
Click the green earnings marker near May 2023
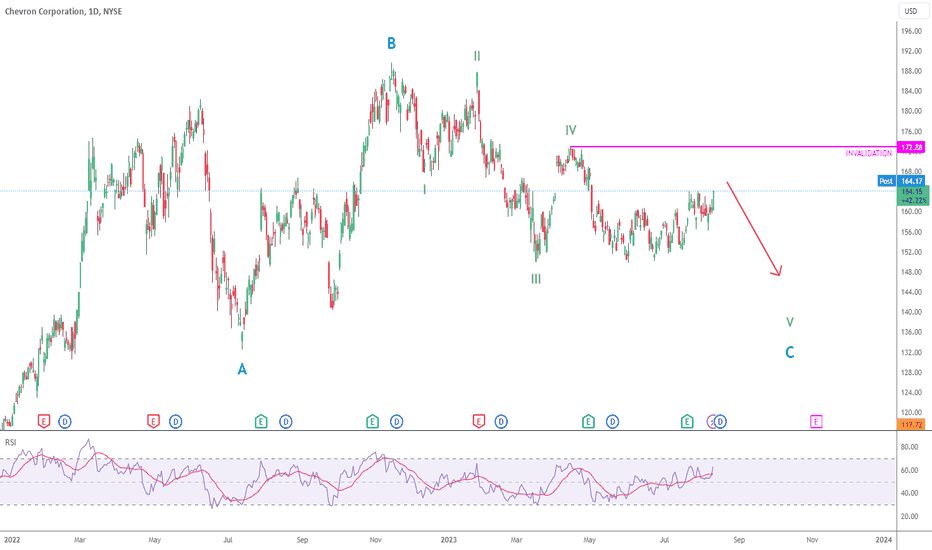click(588, 422)
